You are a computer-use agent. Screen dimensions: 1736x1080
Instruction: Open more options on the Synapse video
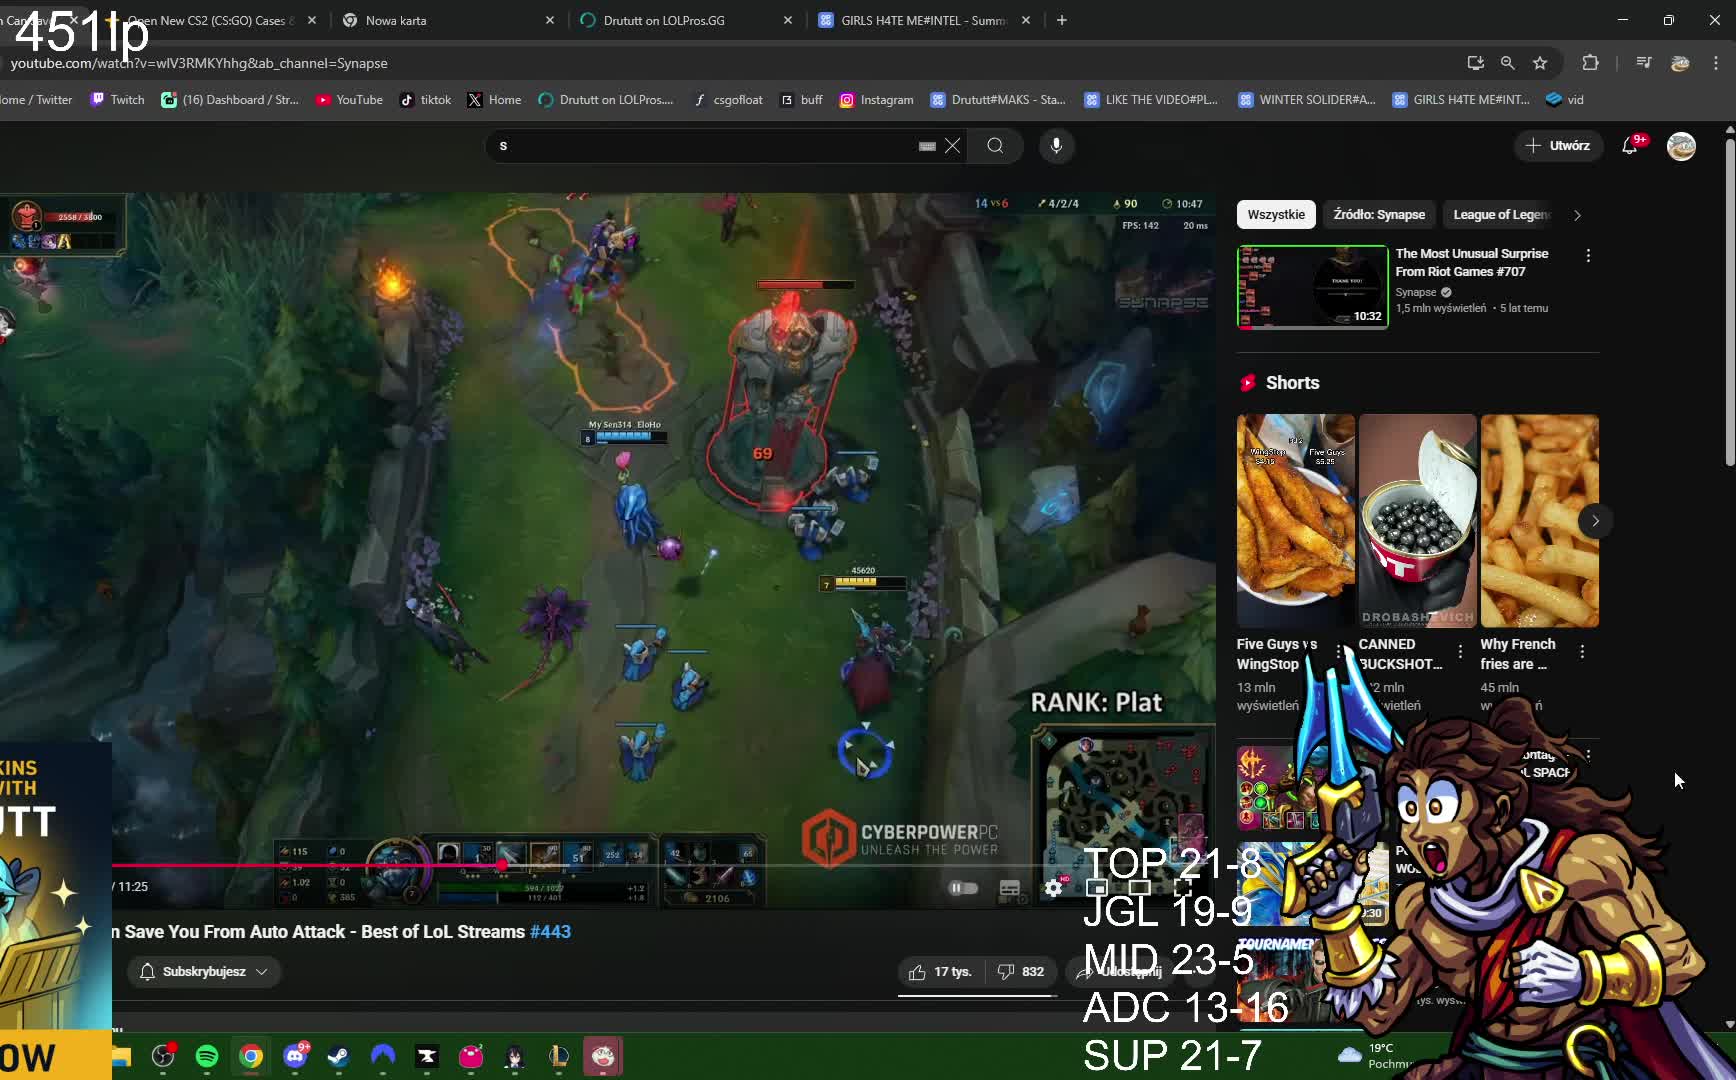(x=1587, y=256)
